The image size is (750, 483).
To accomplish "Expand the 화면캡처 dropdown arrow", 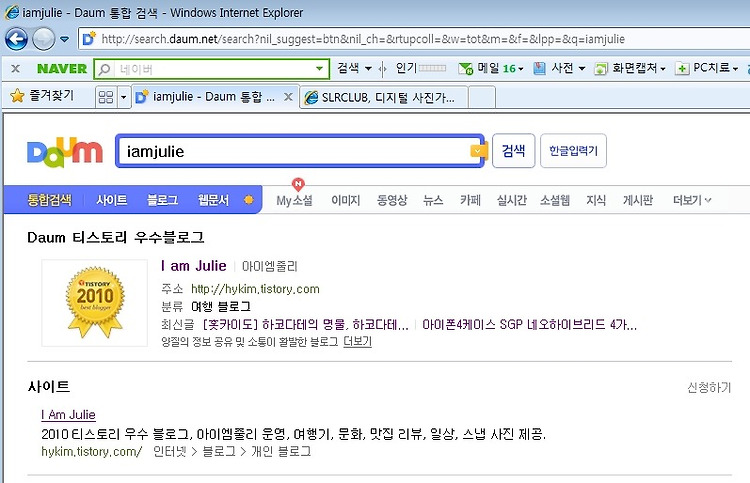I will 663,69.
